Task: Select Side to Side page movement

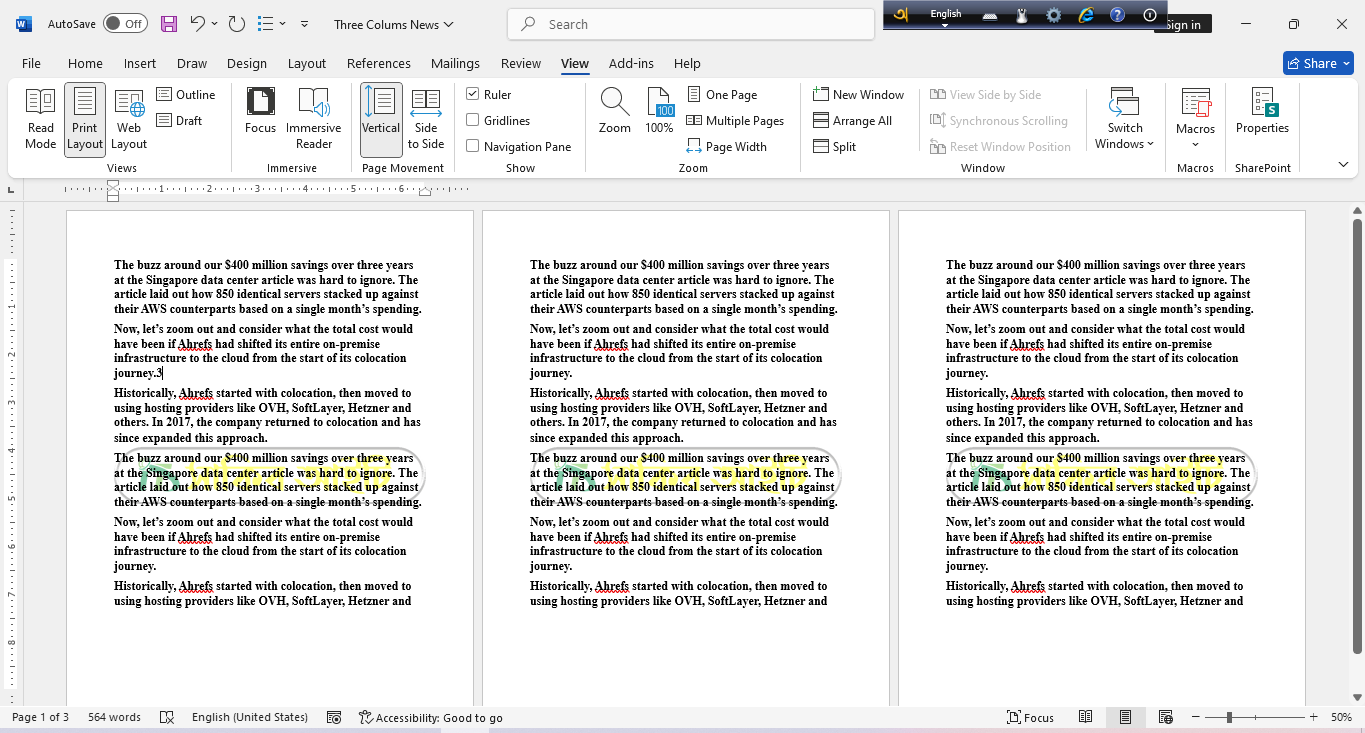Action: click(425, 118)
